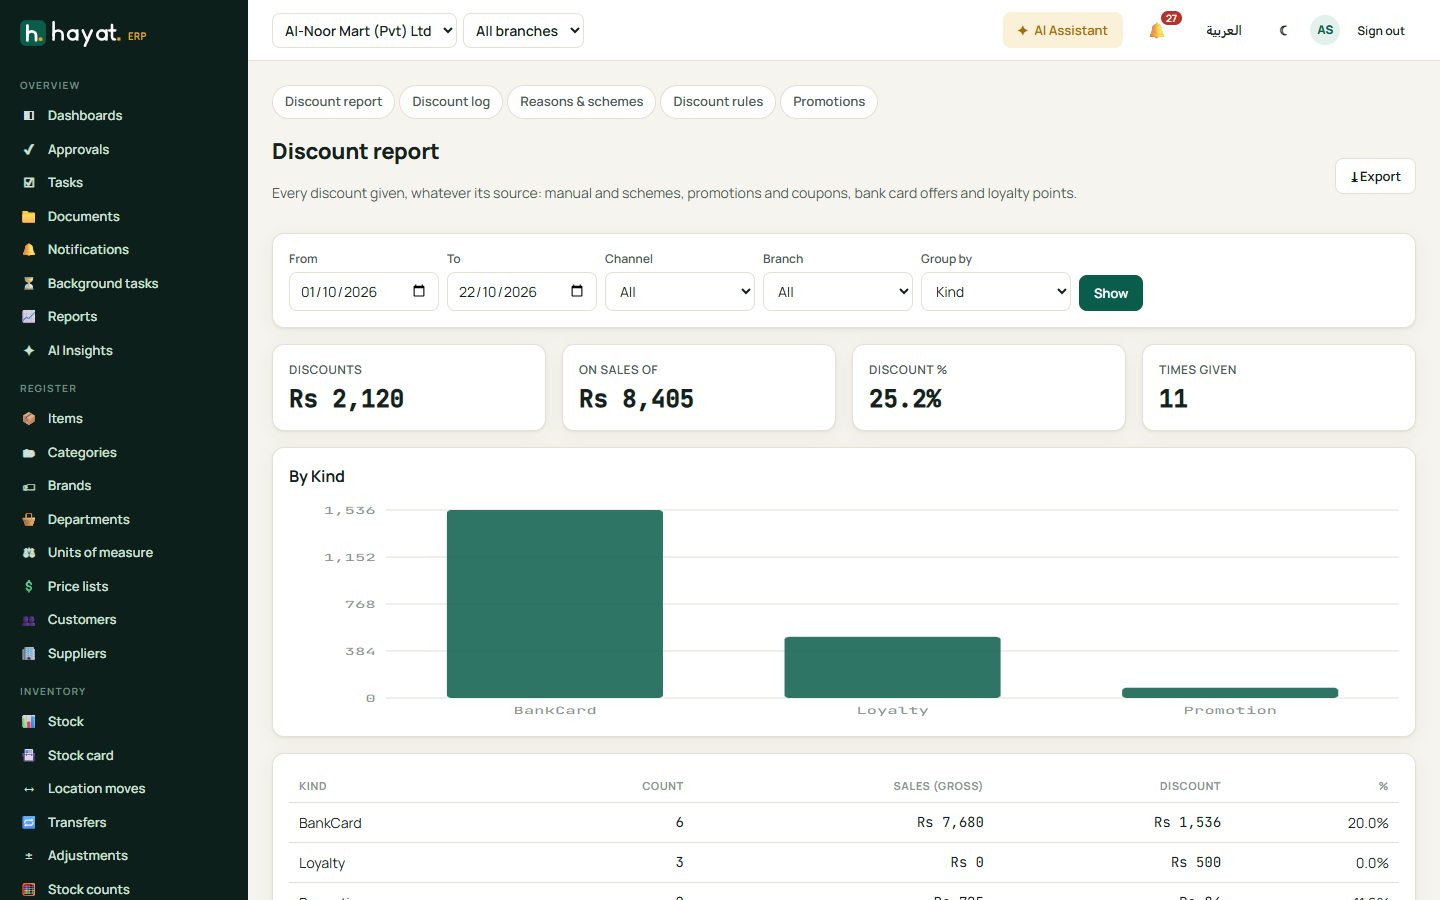
Task: Click the Notifications bell in sidebar
Action: point(29,250)
